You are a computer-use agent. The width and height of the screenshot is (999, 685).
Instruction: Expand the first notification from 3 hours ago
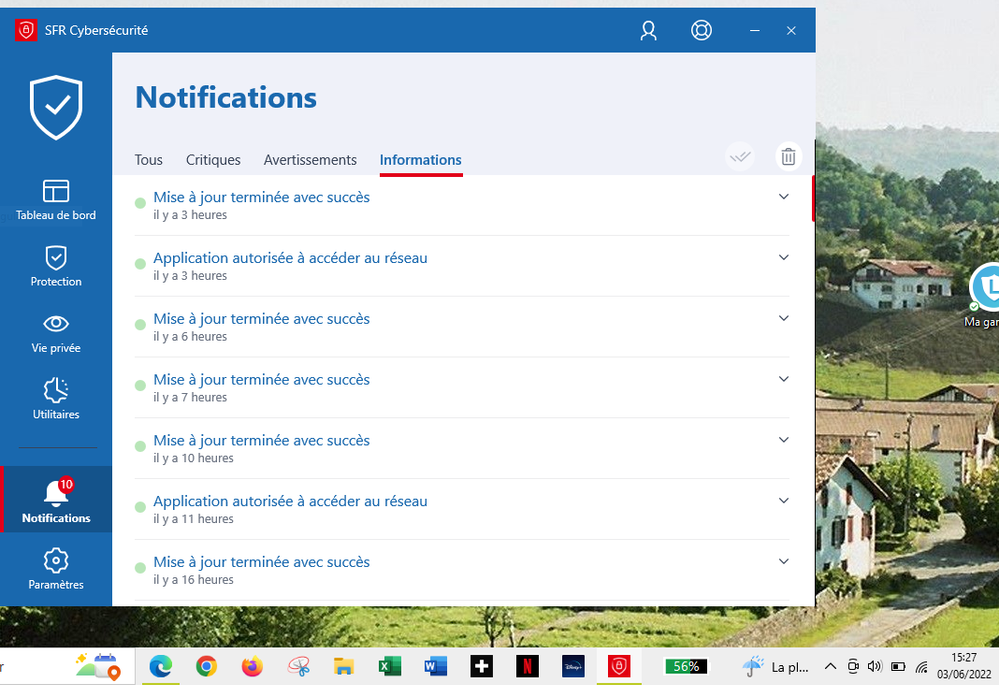coord(783,197)
